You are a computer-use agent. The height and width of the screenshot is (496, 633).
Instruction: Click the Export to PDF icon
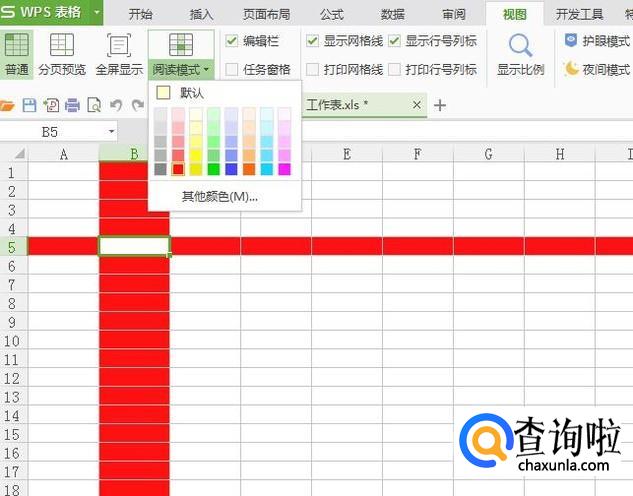51,105
